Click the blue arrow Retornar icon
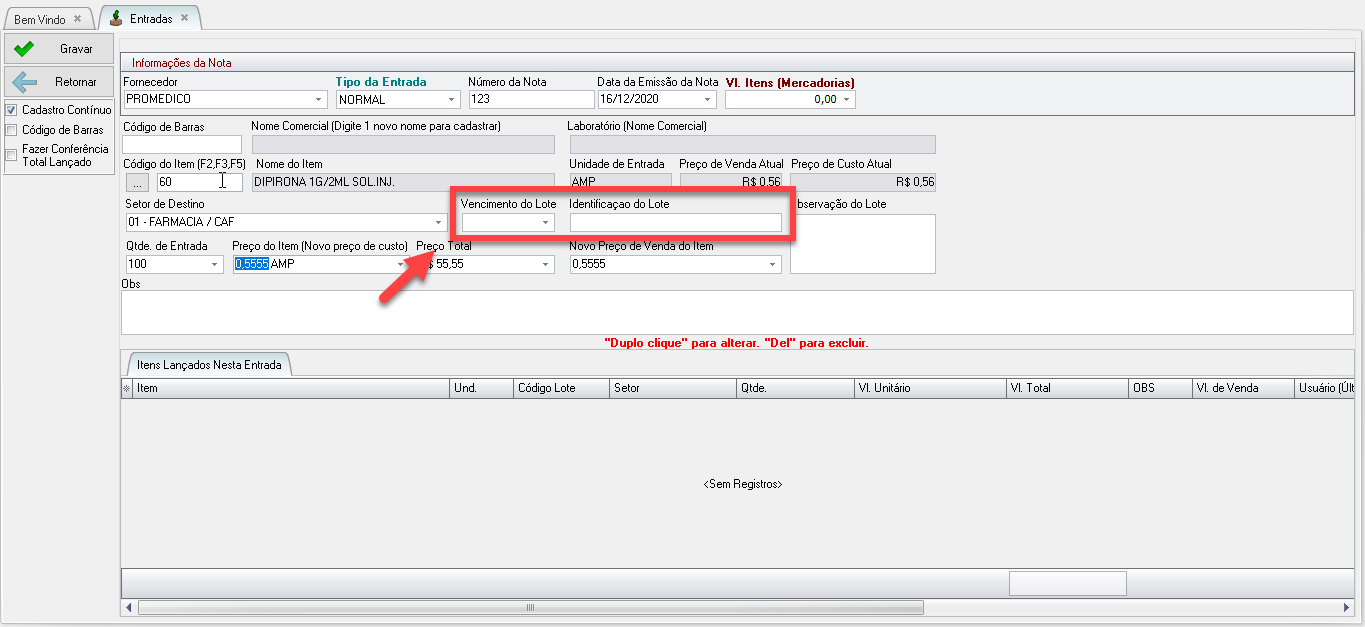Viewport: 1365px width, 627px height. point(25,82)
